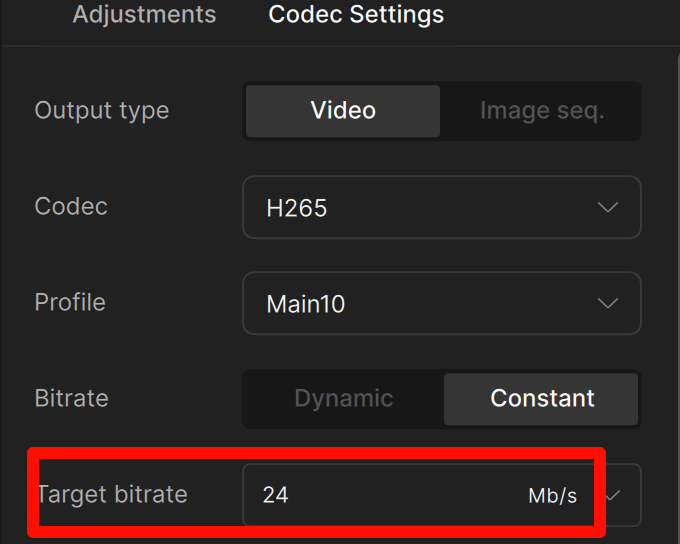
Task: Click the H265 text in the Codec box
Action: tap(297, 208)
